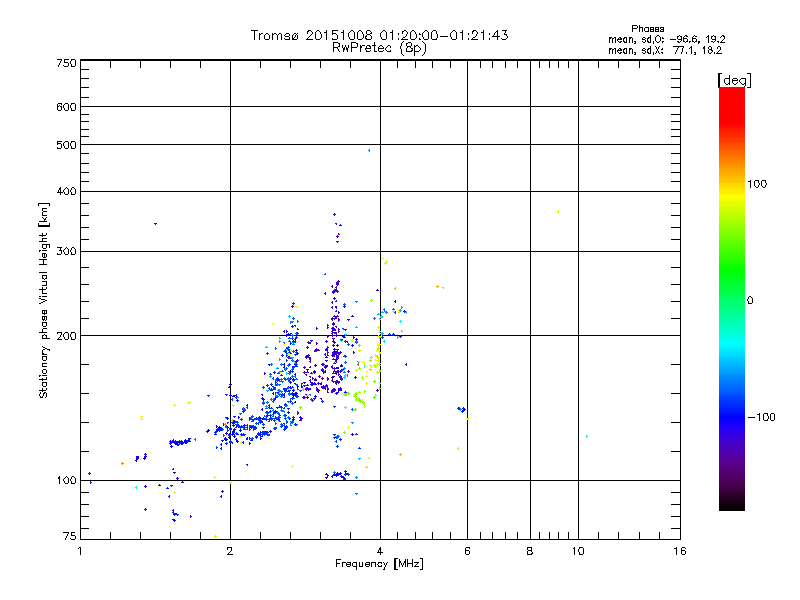Click the x-axis tick label '2'
The height and width of the screenshot is (600, 800).
[x=230, y=551]
